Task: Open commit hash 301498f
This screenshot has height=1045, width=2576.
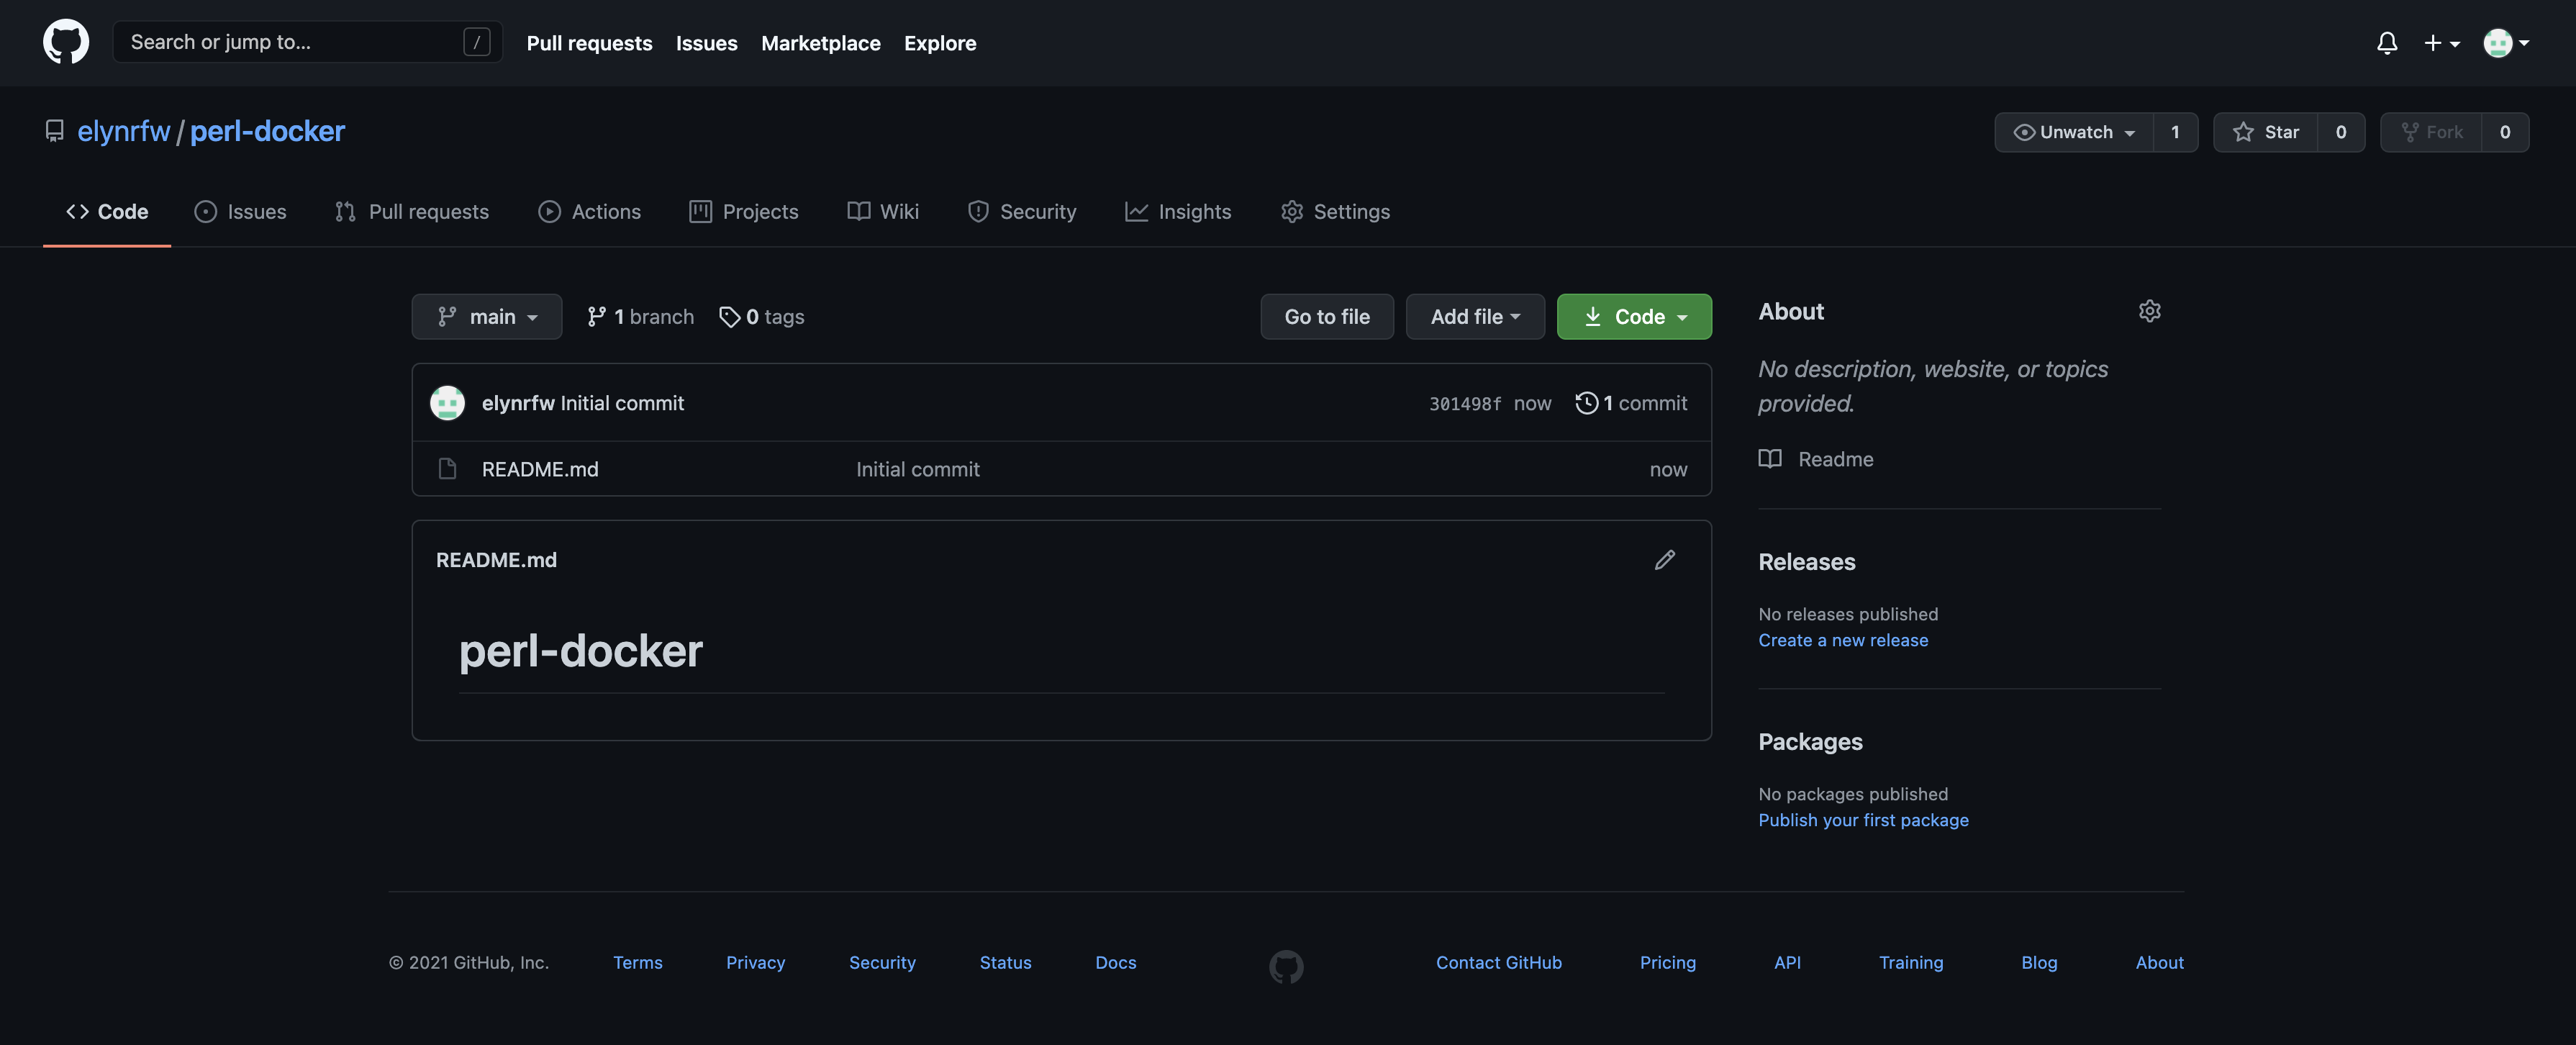Action: tap(1464, 404)
